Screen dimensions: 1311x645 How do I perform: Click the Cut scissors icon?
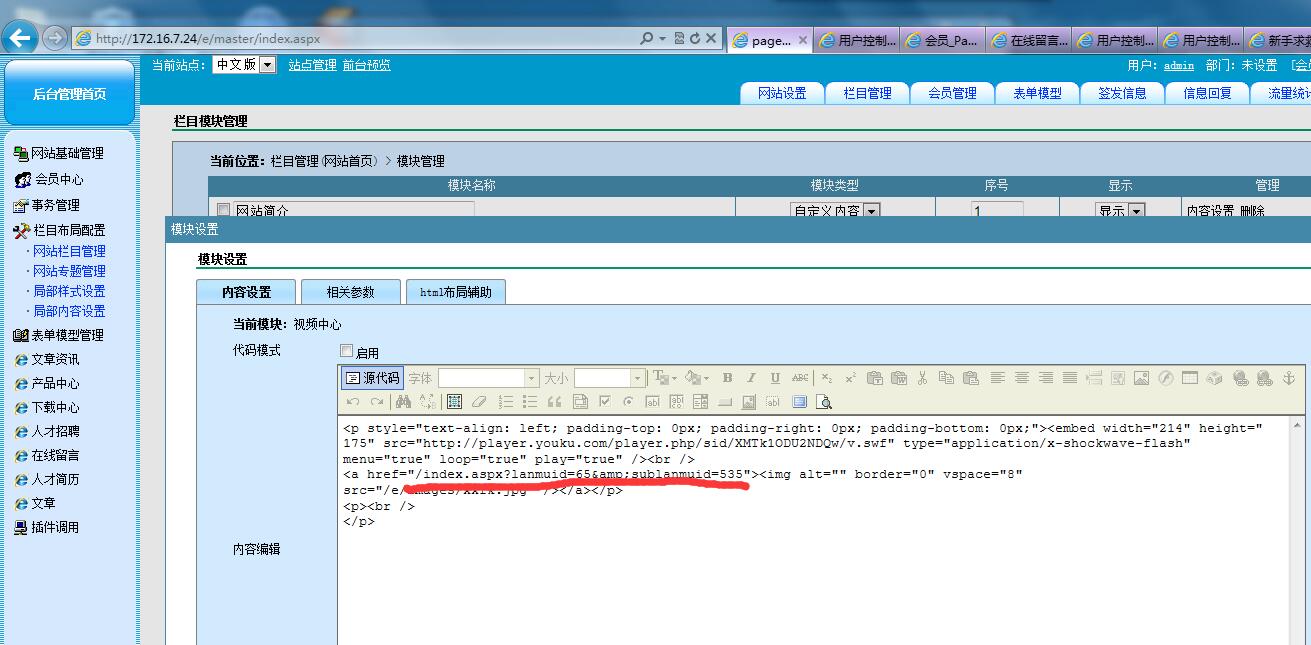(922, 378)
